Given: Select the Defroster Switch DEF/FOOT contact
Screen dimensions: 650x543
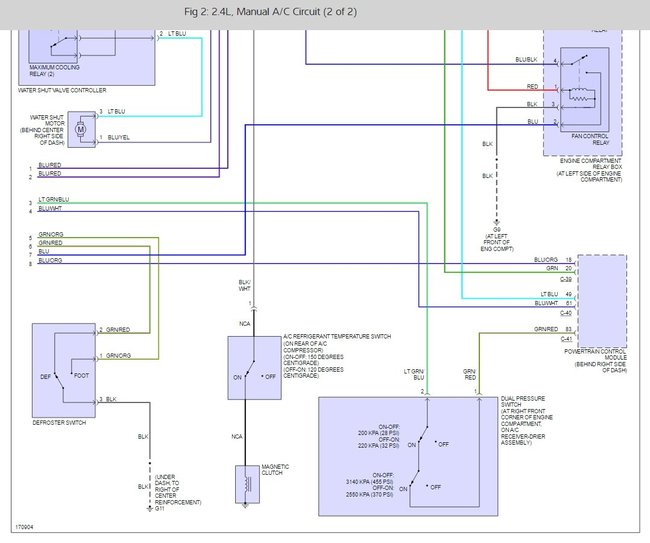Looking at the screenshot, I should point(58,380).
